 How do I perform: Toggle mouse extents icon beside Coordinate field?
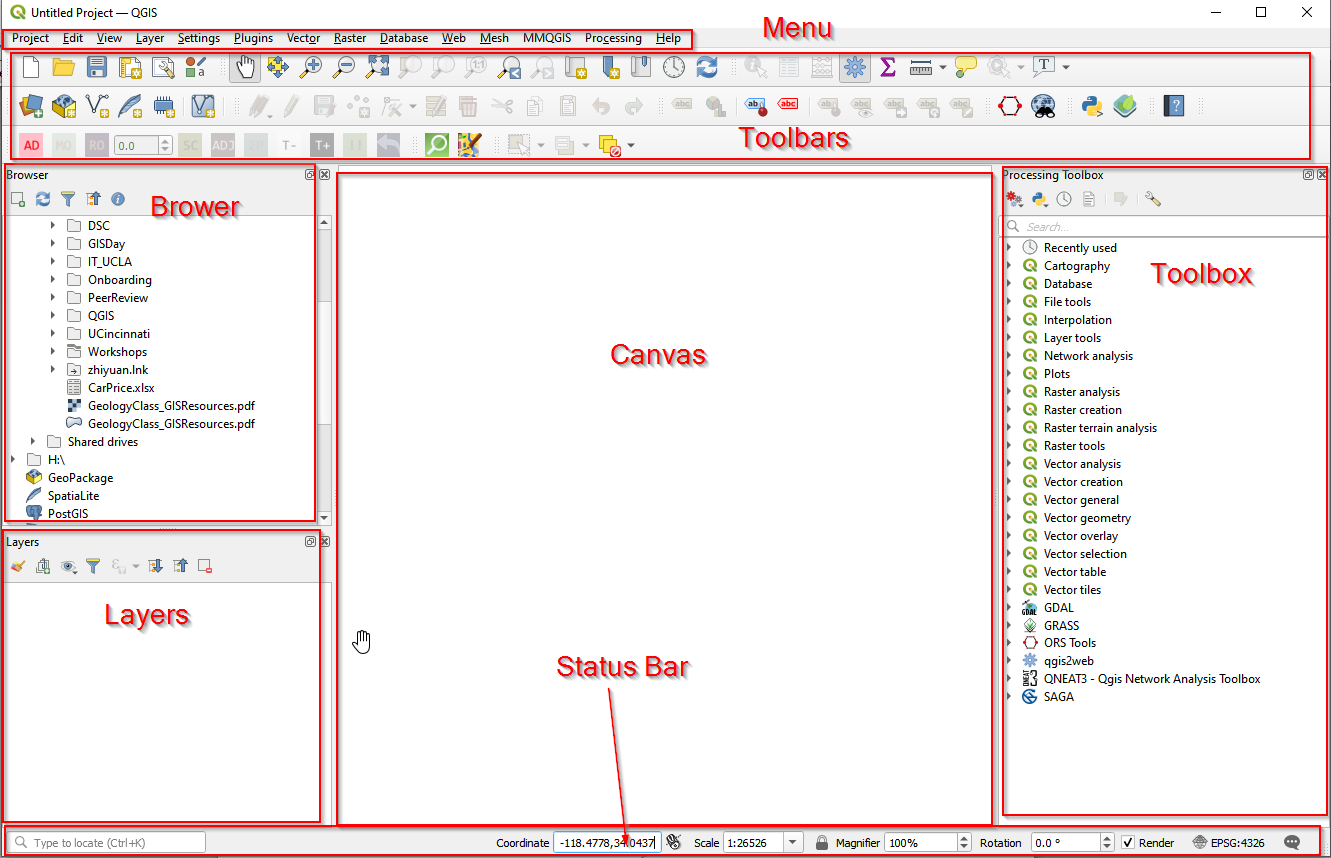(674, 843)
